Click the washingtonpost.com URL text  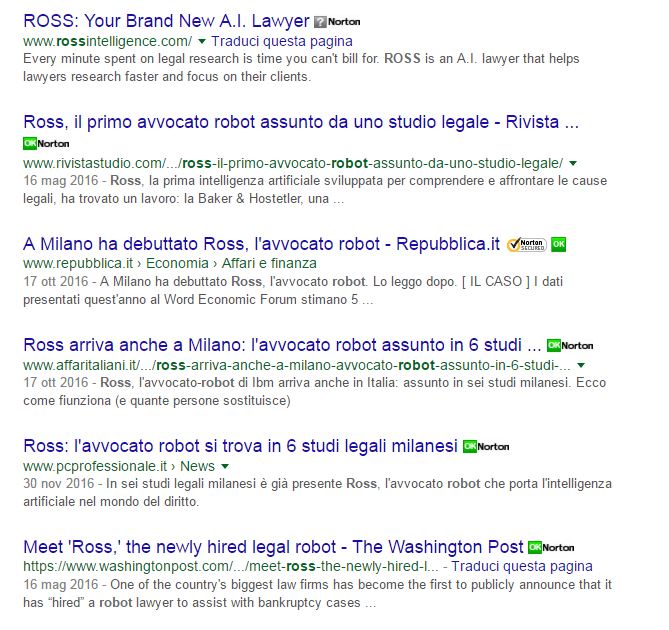230,566
